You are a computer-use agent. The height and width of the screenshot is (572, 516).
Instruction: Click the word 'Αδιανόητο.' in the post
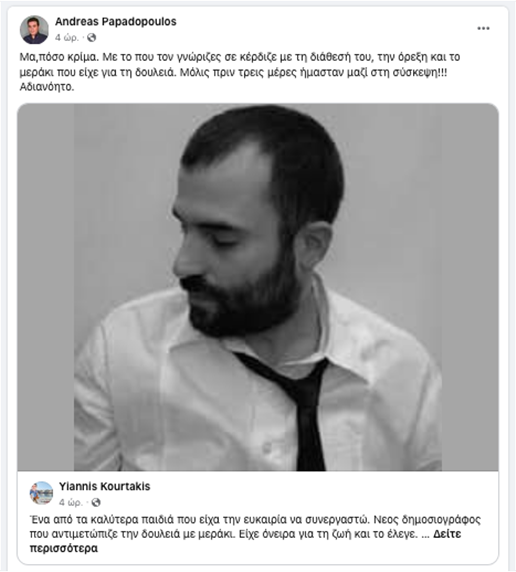pyautogui.click(x=47, y=87)
